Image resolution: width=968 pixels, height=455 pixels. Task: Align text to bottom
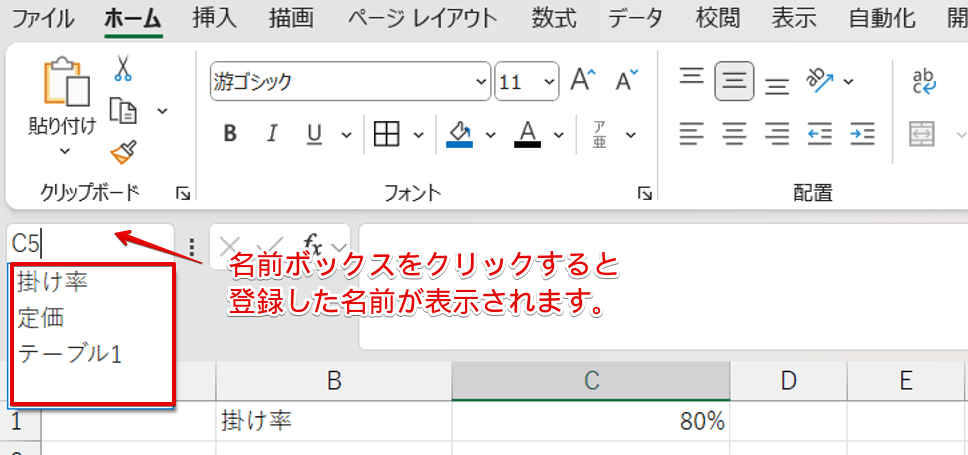pyautogui.click(x=777, y=85)
